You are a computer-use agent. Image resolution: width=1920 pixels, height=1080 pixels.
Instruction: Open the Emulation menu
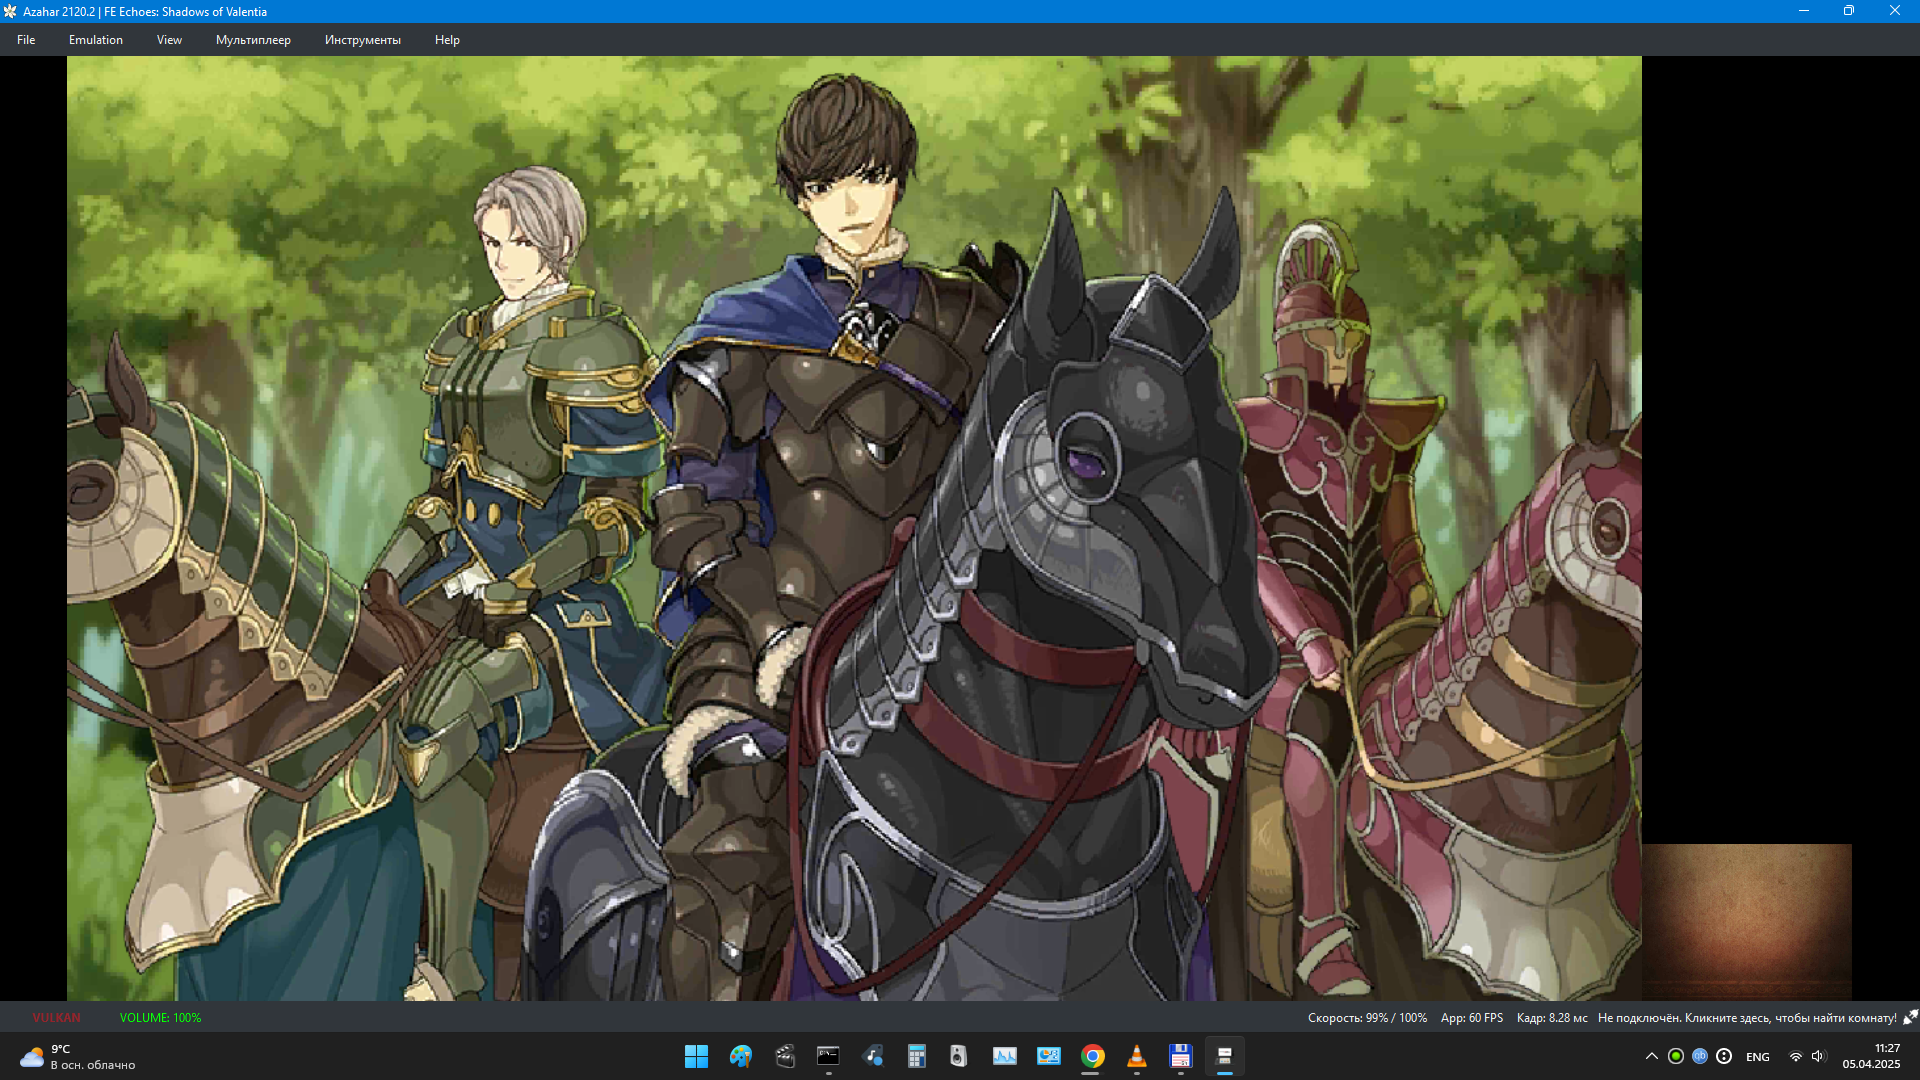tap(96, 40)
